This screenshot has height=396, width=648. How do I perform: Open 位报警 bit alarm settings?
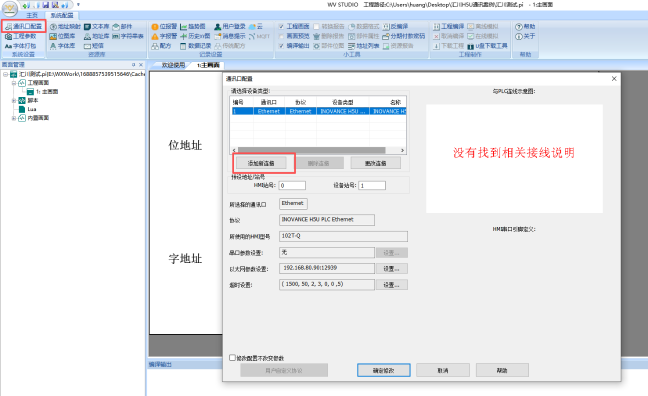(x=164, y=26)
